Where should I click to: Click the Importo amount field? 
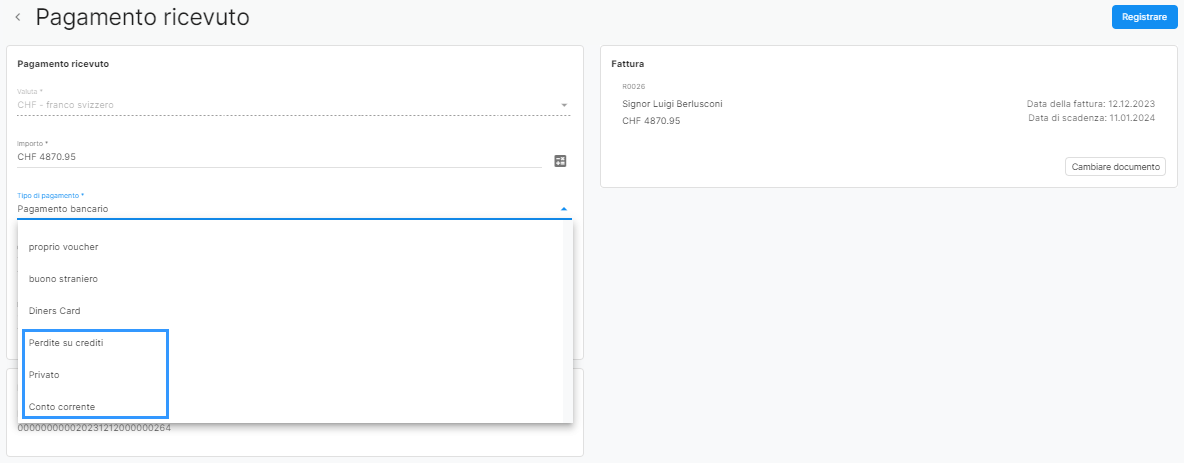click(279, 157)
